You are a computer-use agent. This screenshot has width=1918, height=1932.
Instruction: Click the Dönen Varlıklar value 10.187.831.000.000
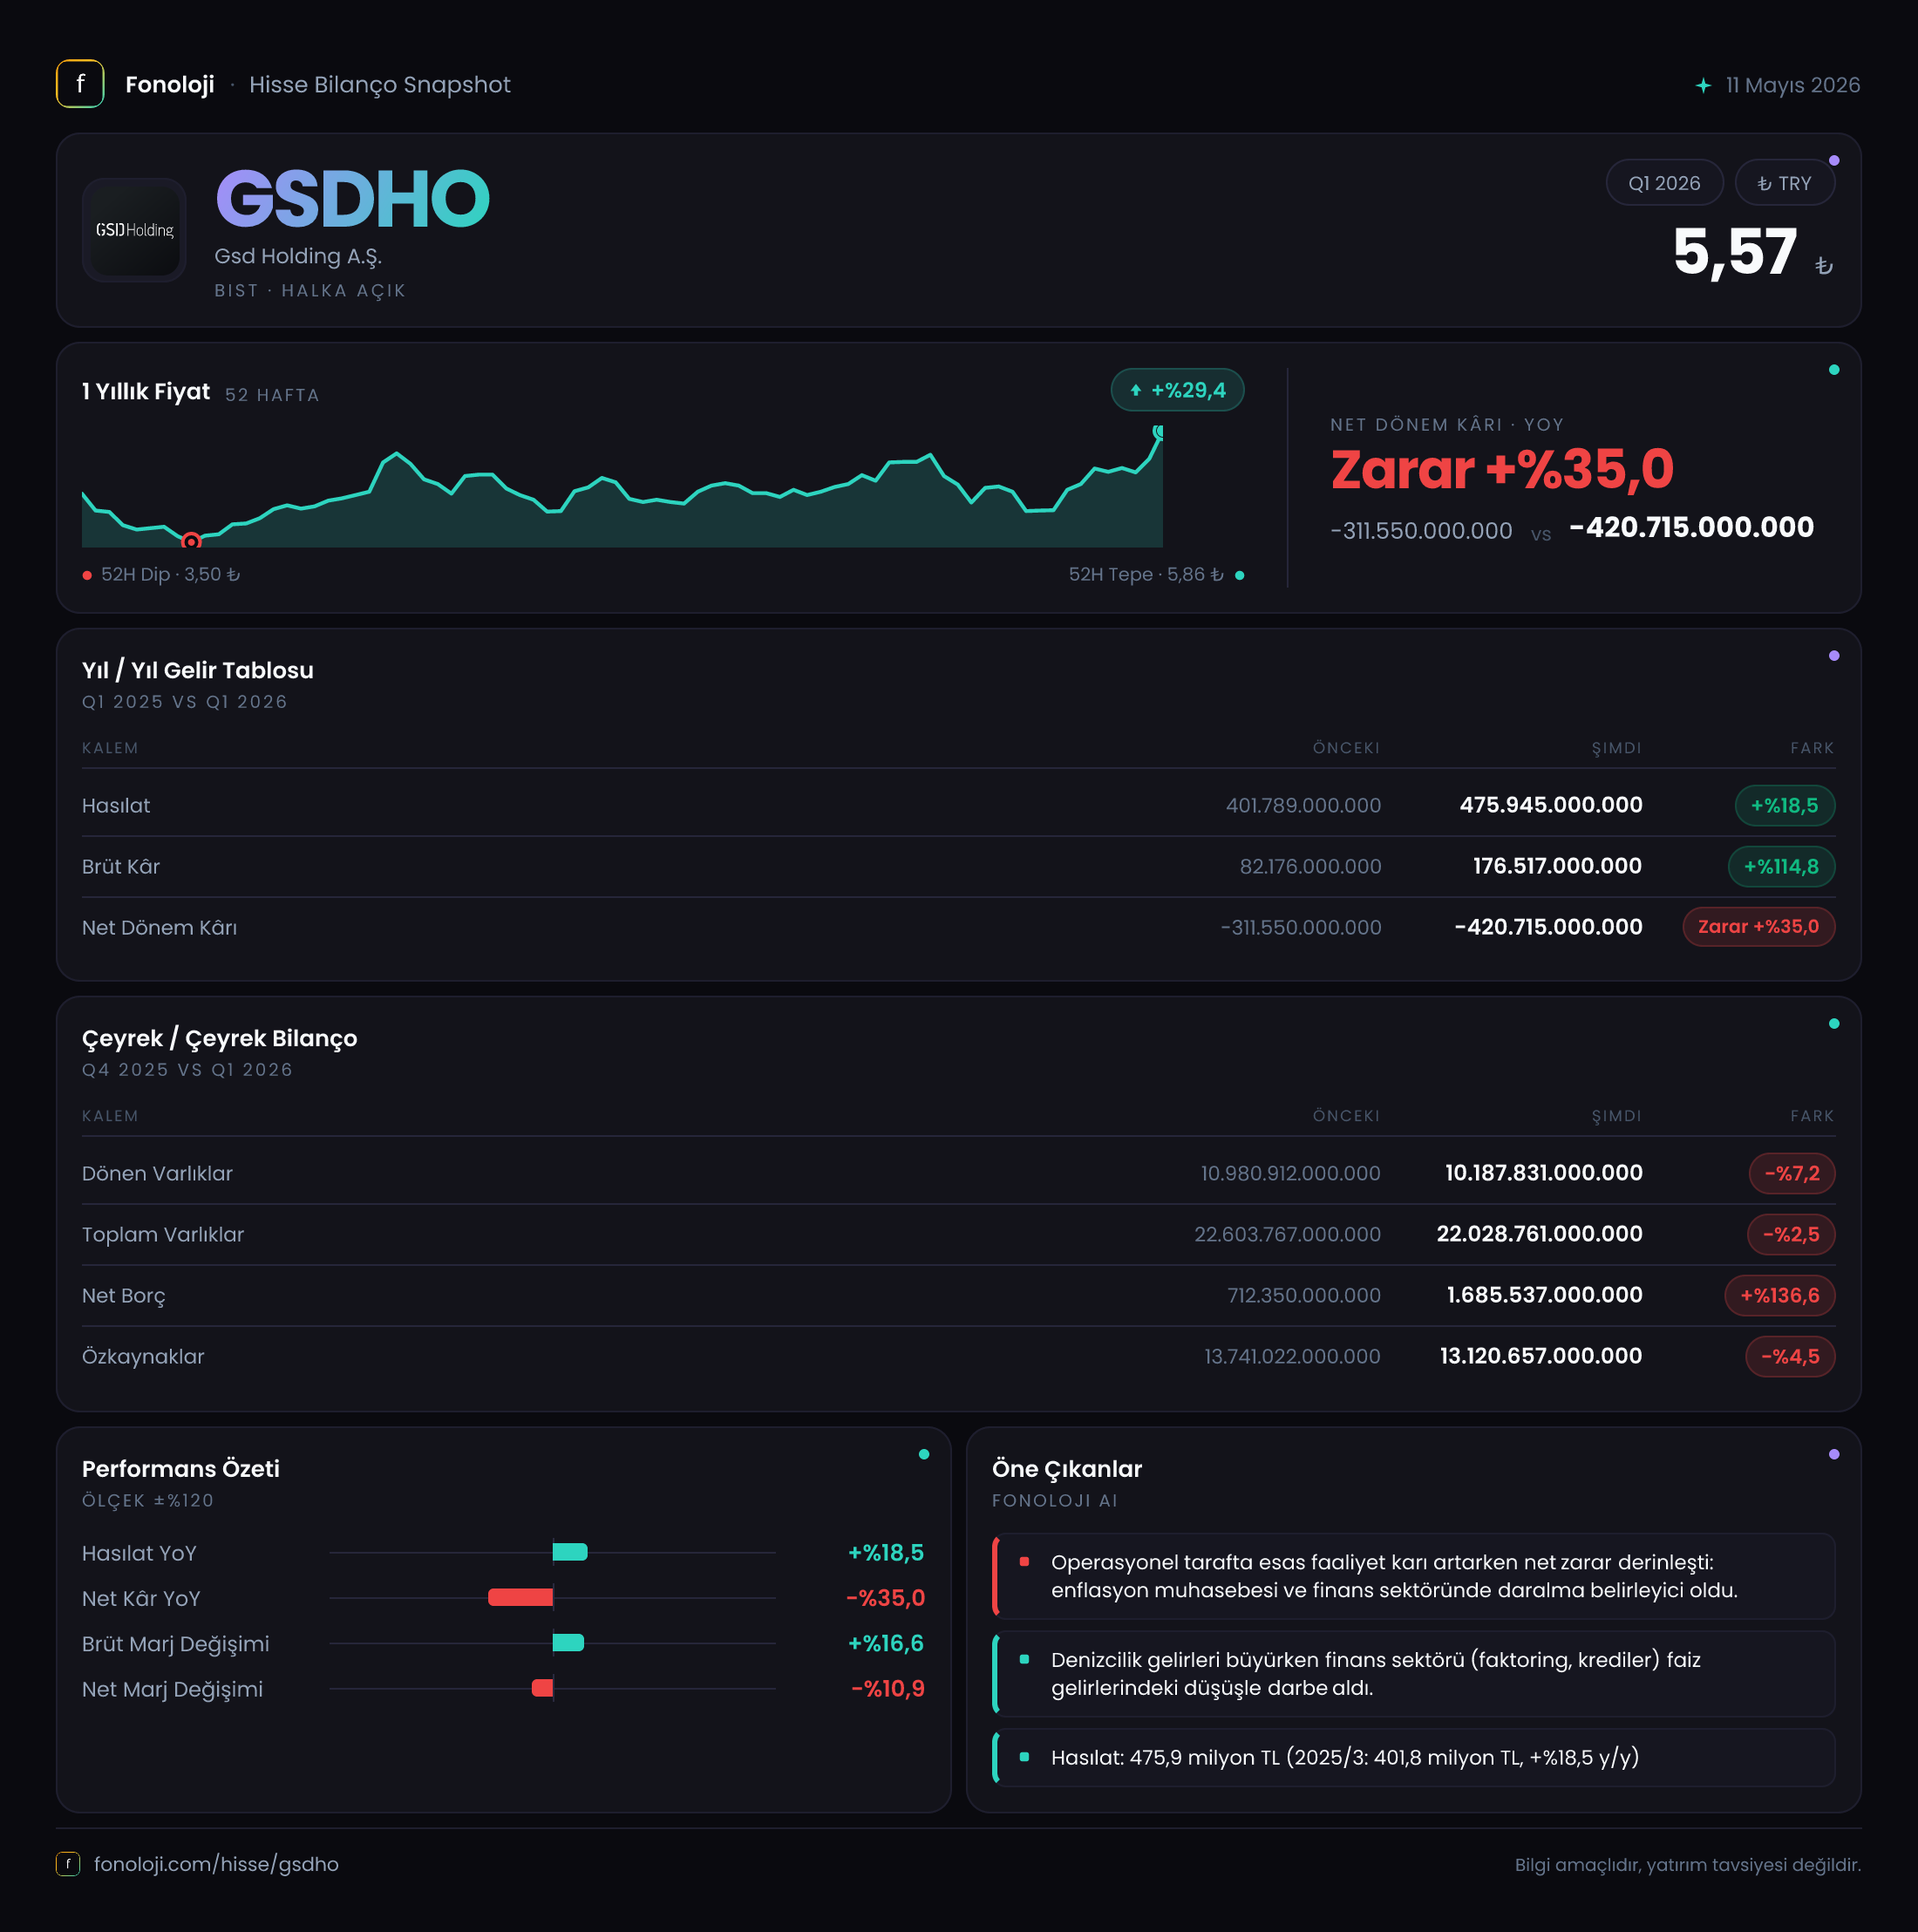point(1544,1173)
